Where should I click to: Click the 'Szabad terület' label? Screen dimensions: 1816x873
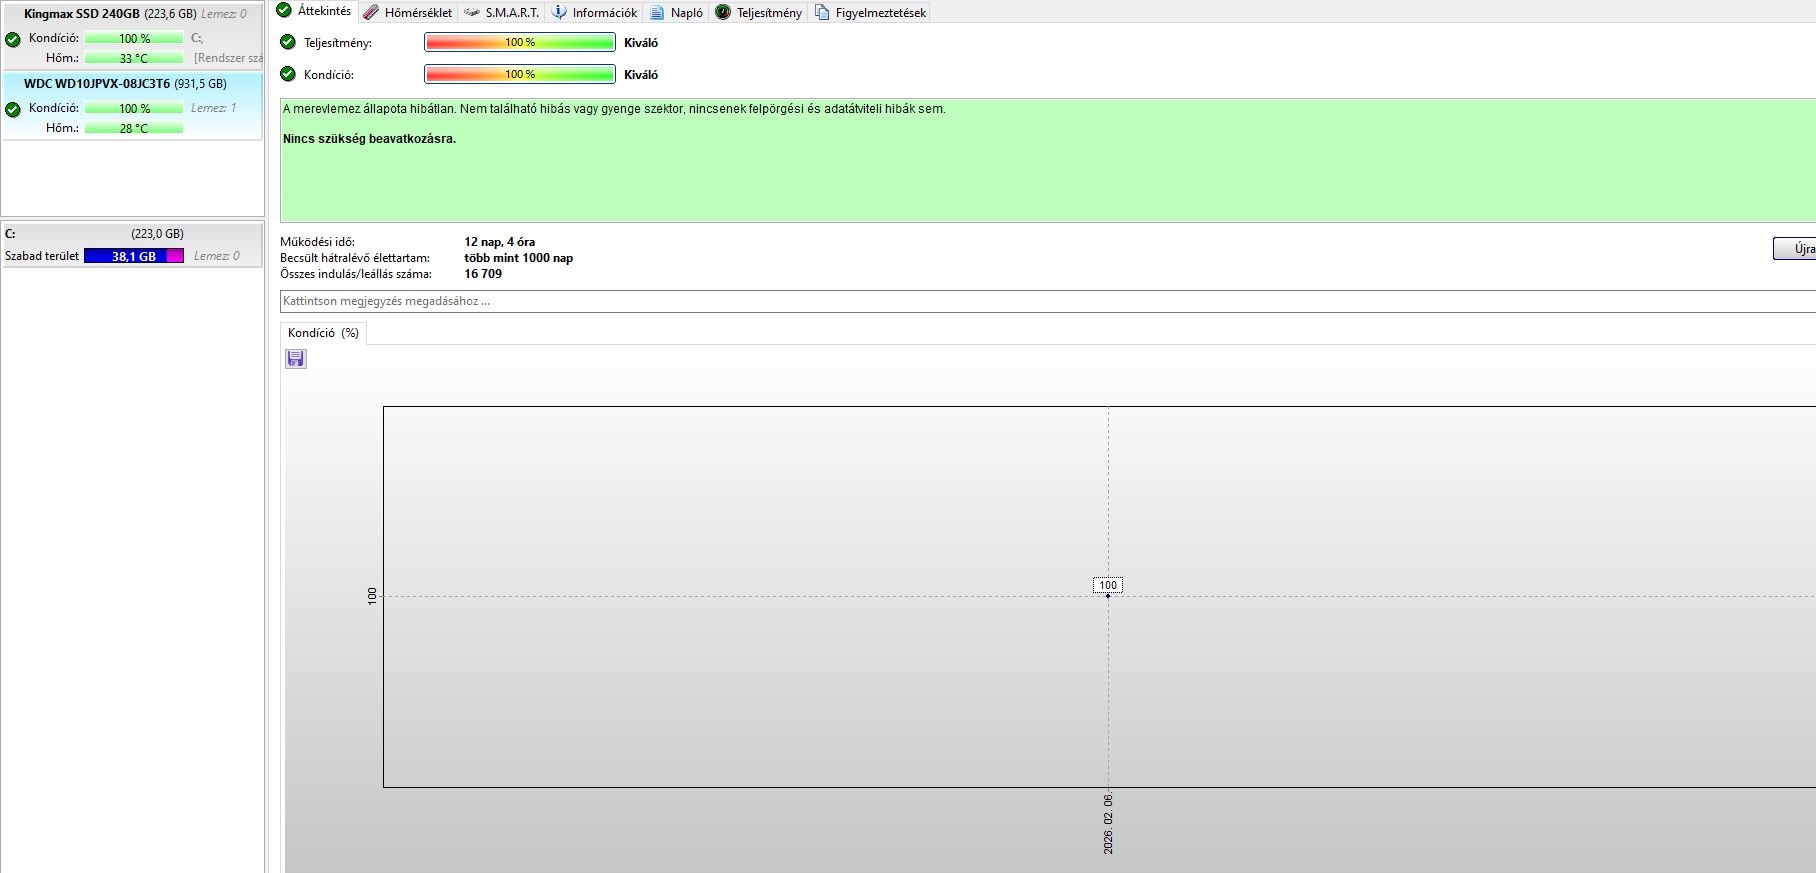pos(42,256)
